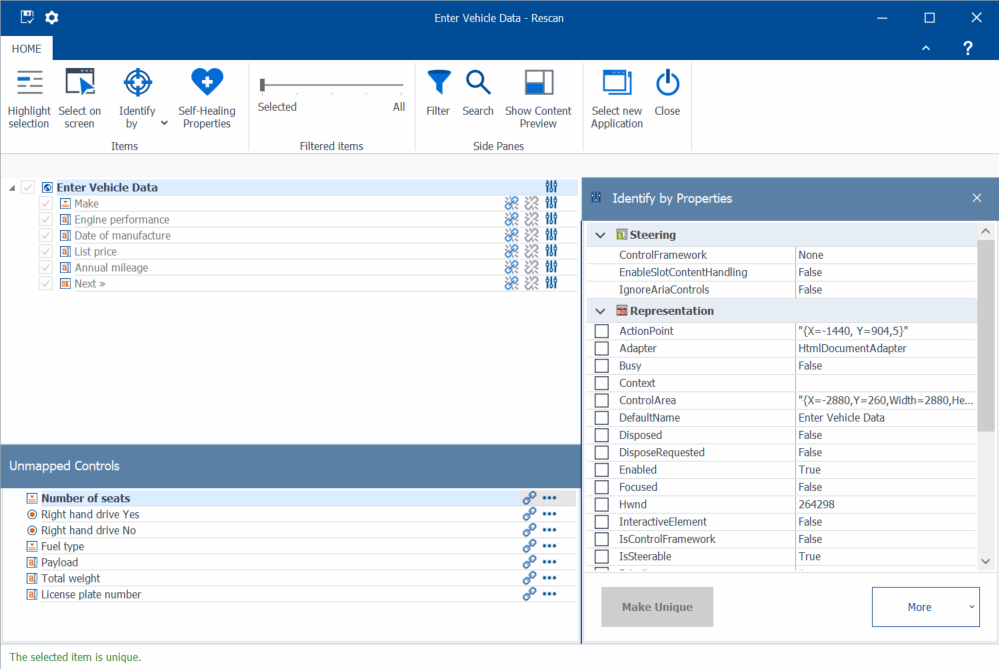Check the box next to Engine performance
This screenshot has width=999, height=669.
[x=45, y=220]
